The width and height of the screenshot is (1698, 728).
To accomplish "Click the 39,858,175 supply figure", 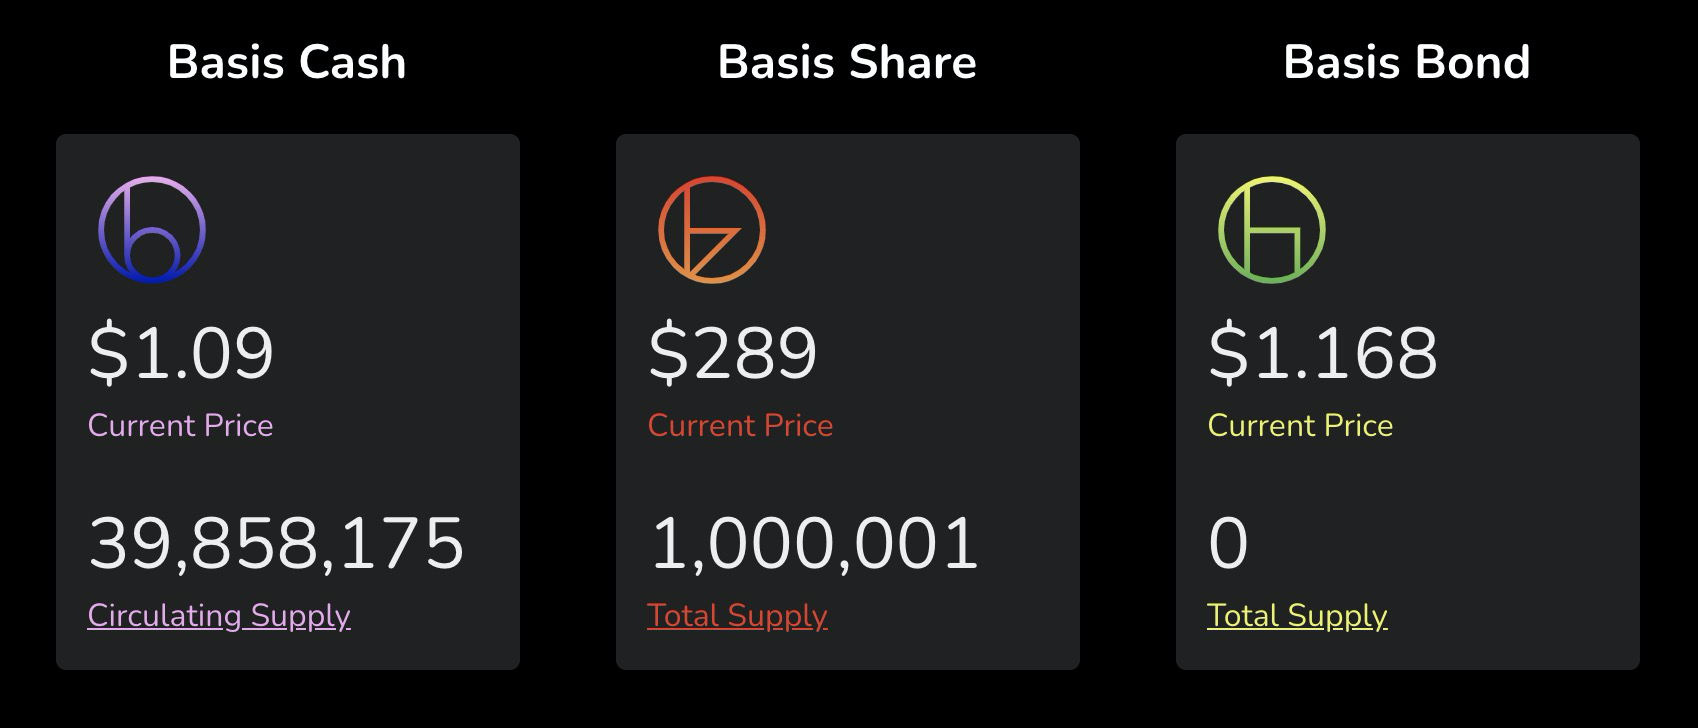I will coord(276,543).
